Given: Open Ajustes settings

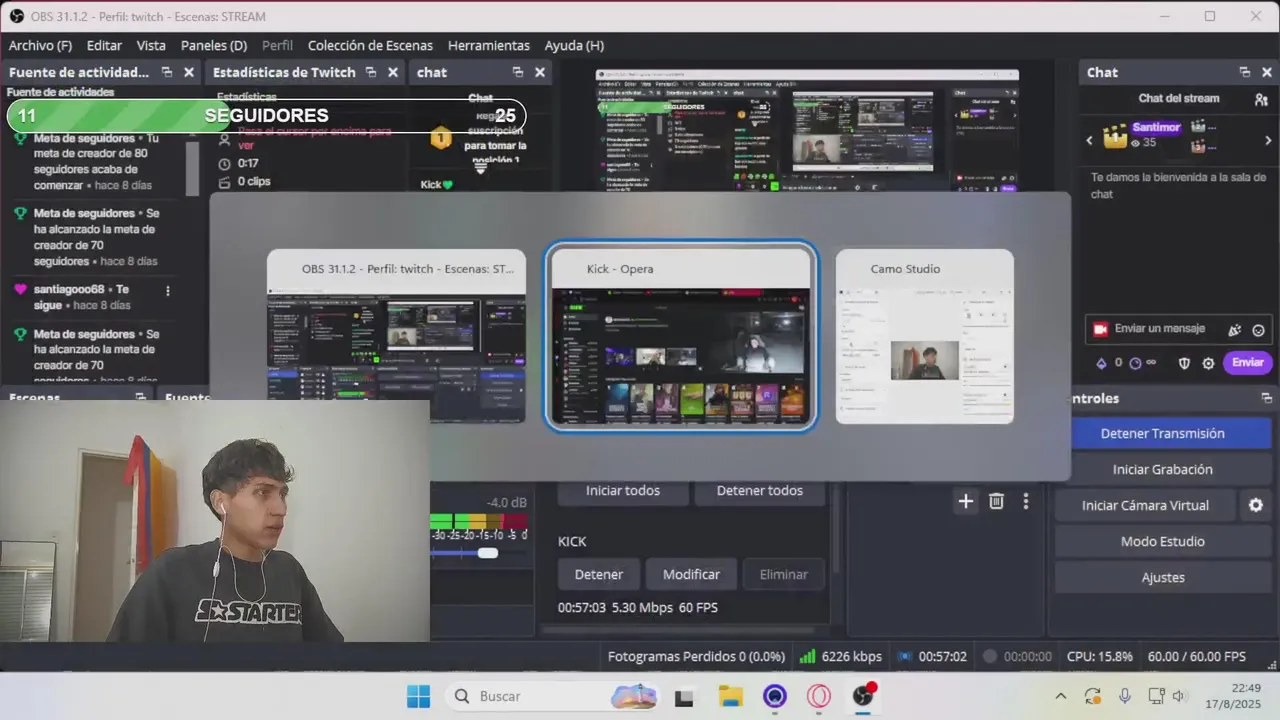Looking at the screenshot, I should [x=1162, y=577].
